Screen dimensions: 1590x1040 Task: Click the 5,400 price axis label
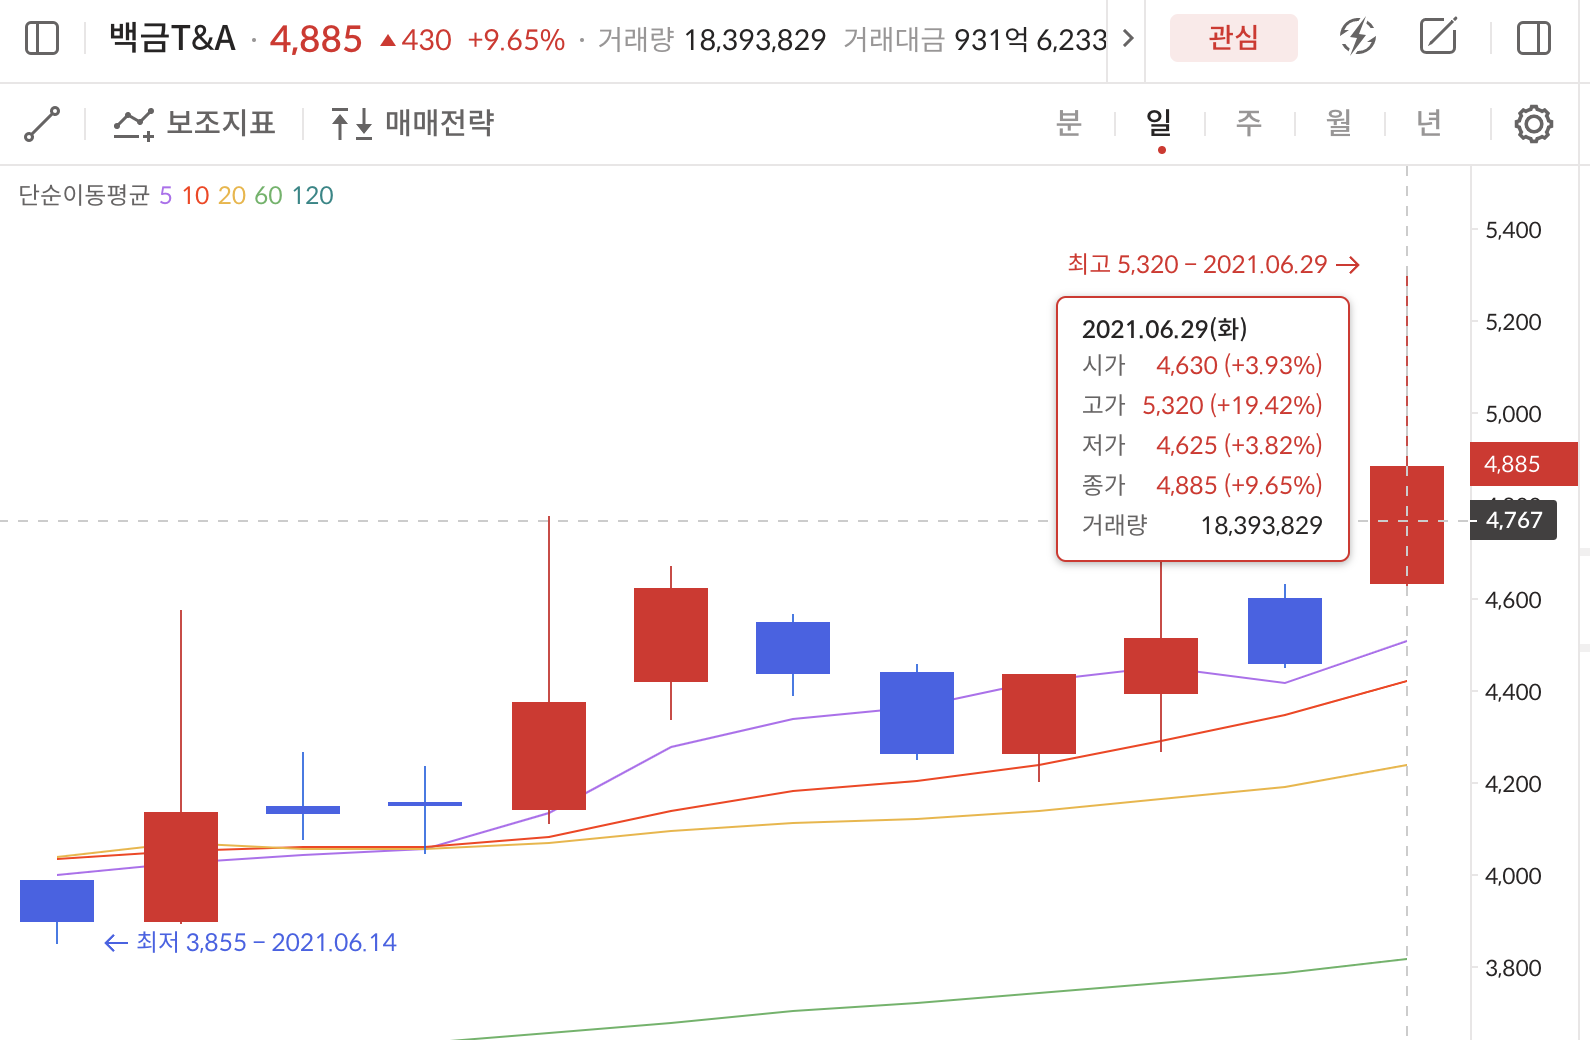point(1513,230)
